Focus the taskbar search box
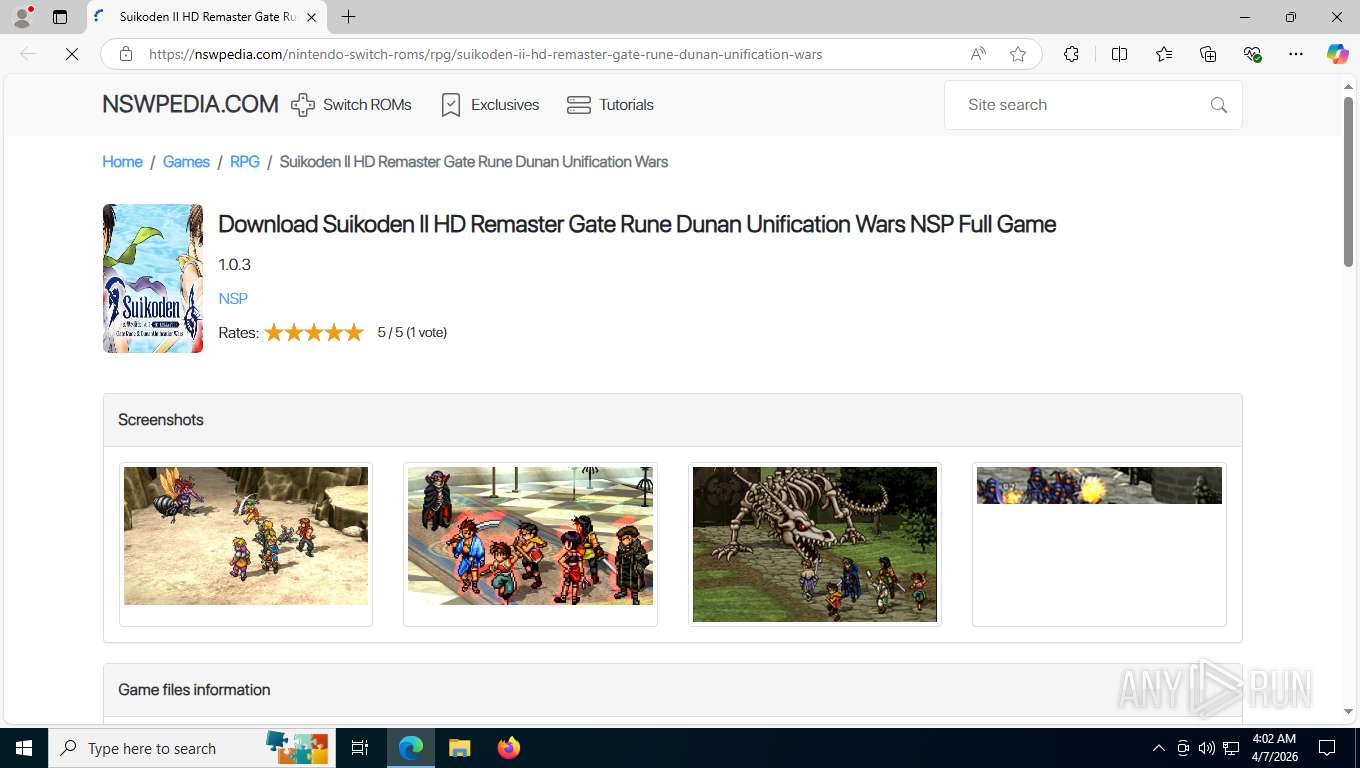The image size is (1360, 768). tap(190, 748)
